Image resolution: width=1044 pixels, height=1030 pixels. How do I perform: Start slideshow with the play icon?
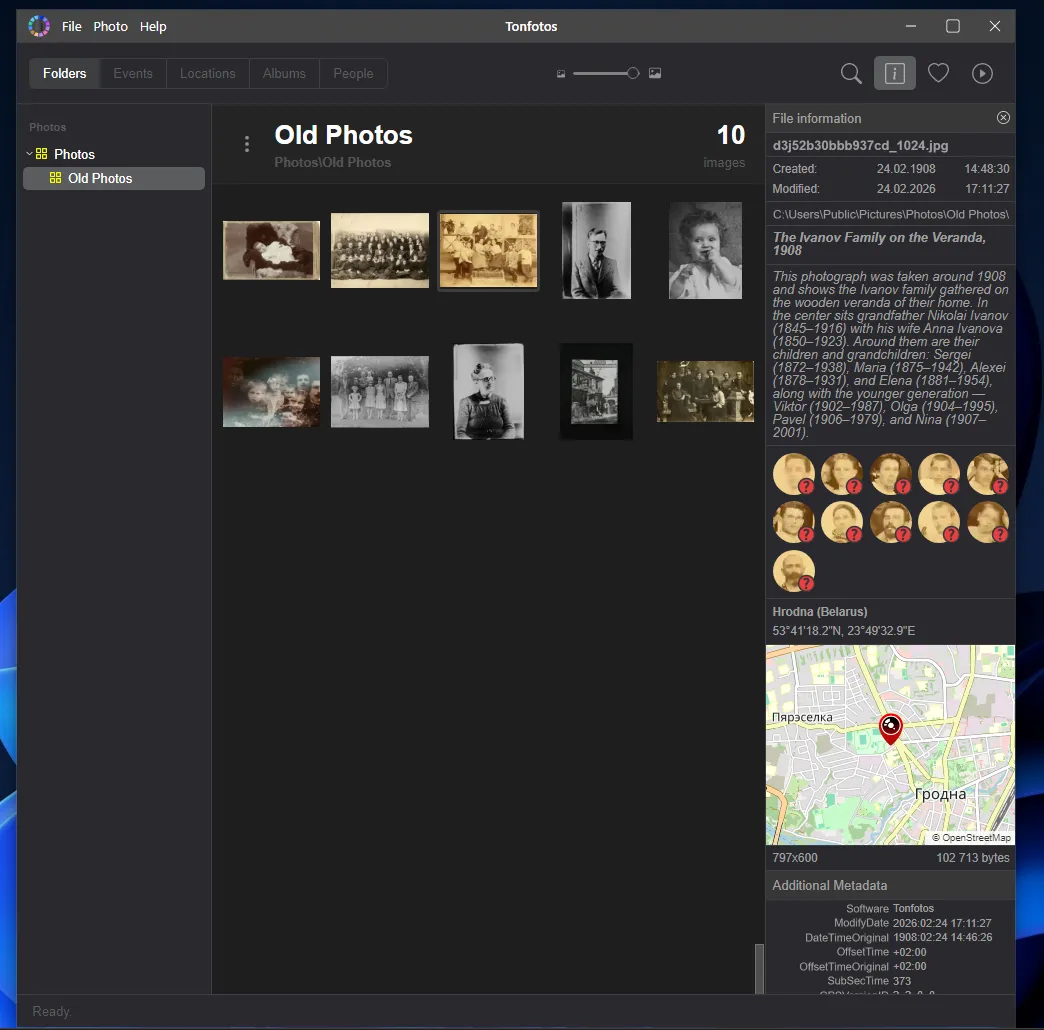[982, 73]
